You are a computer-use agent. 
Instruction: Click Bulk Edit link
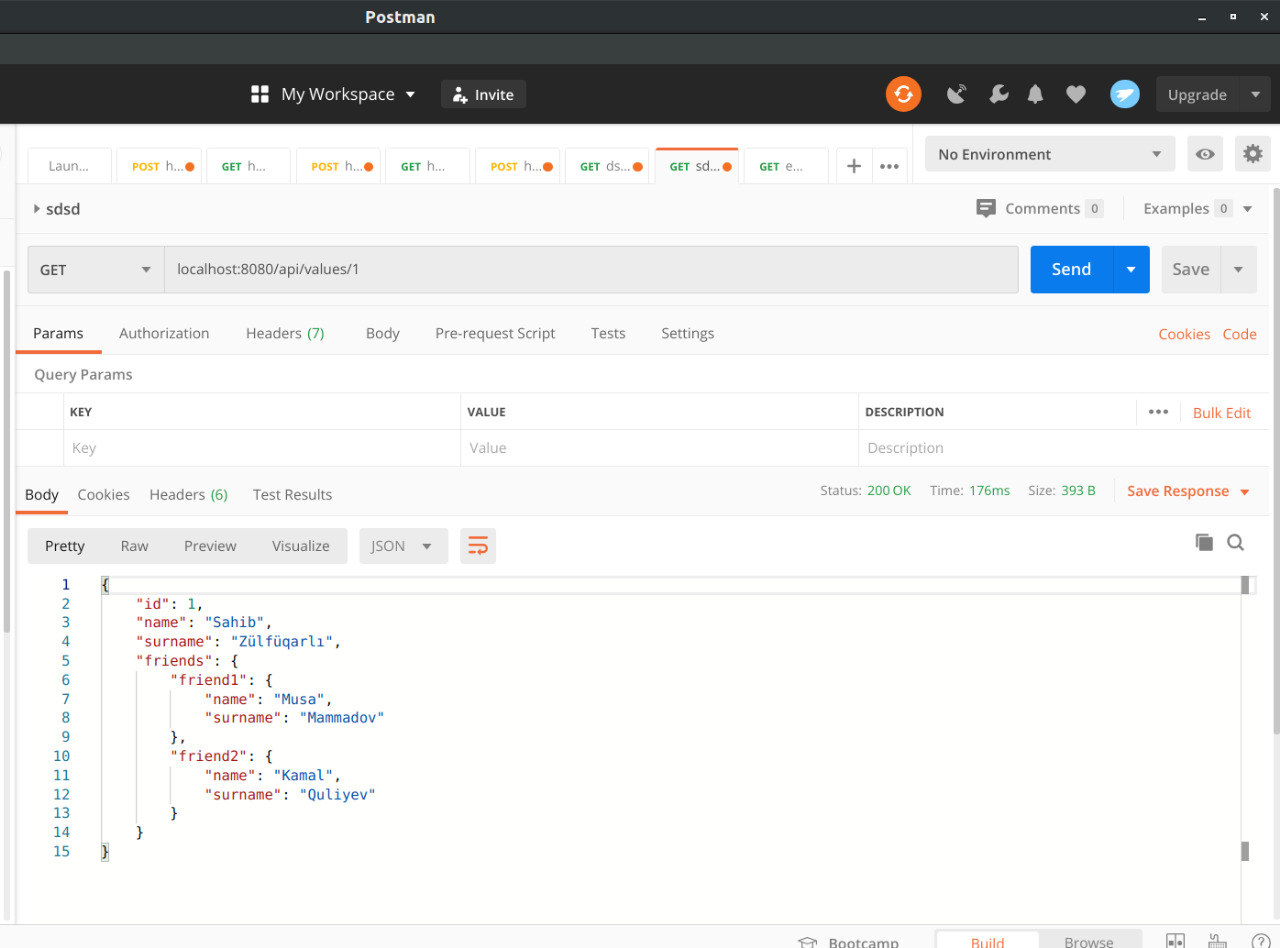(x=1222, y=412)
